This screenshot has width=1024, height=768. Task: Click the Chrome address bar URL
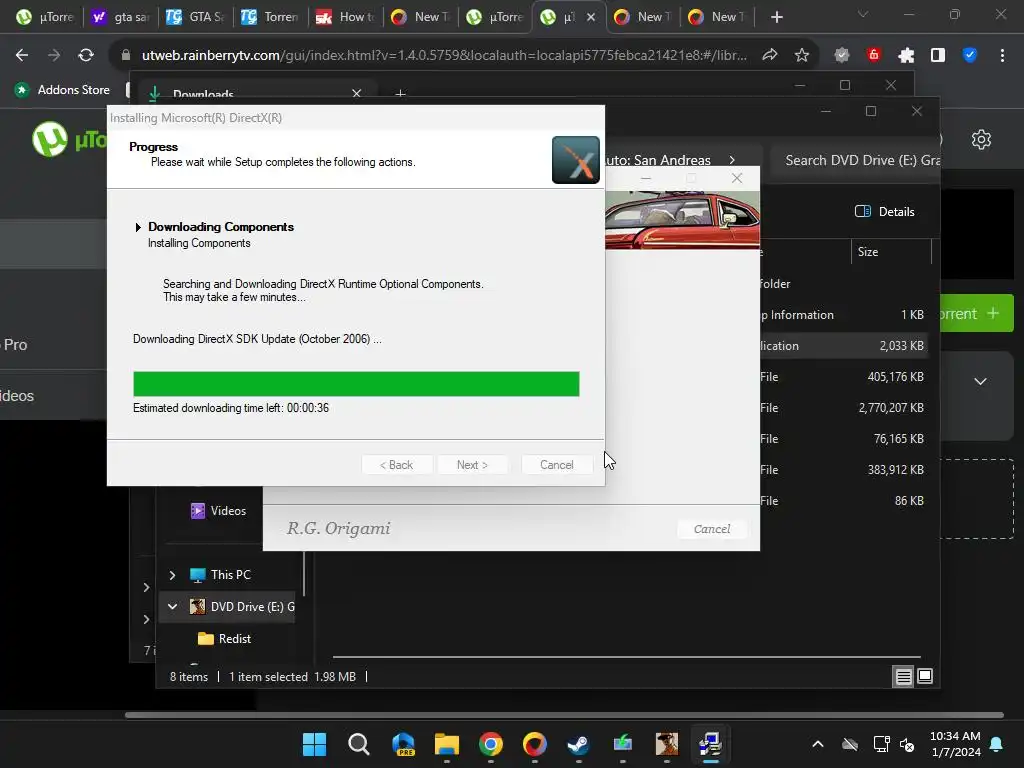coord(444,56)
